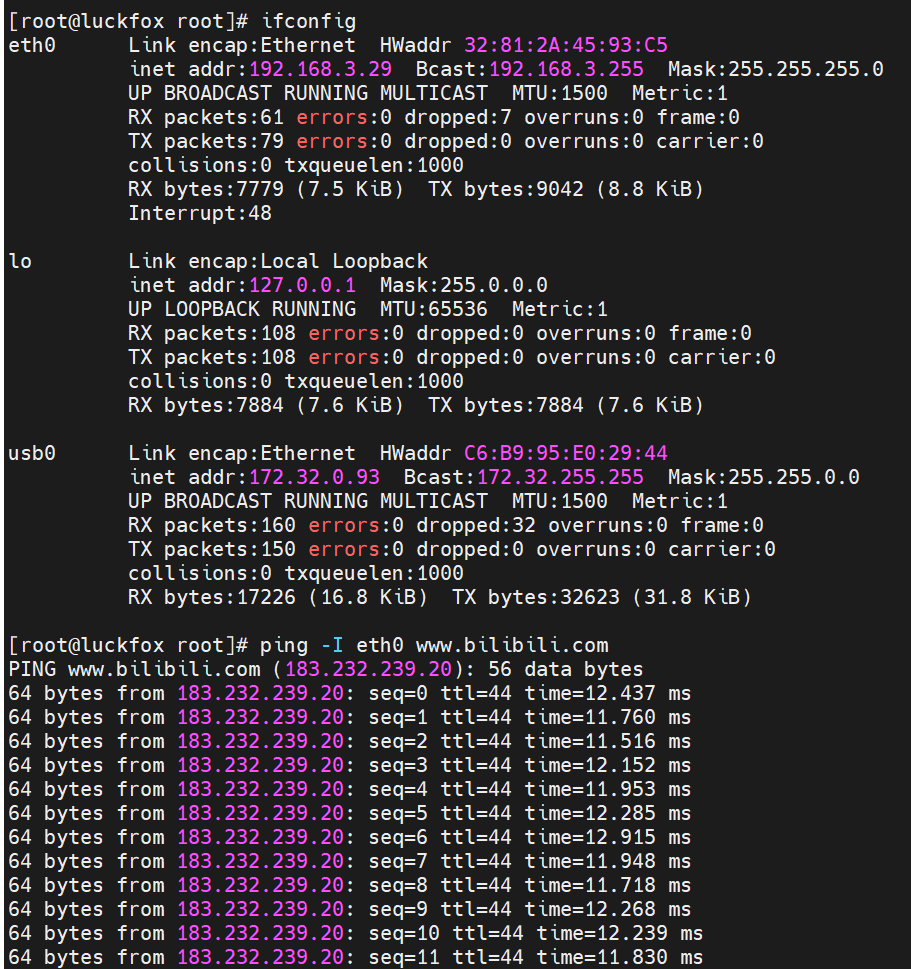Click the eth0 MAC address 32:81:2A:45:93:C5
This screenshot has height=969, width=911.
pos(566,45)
